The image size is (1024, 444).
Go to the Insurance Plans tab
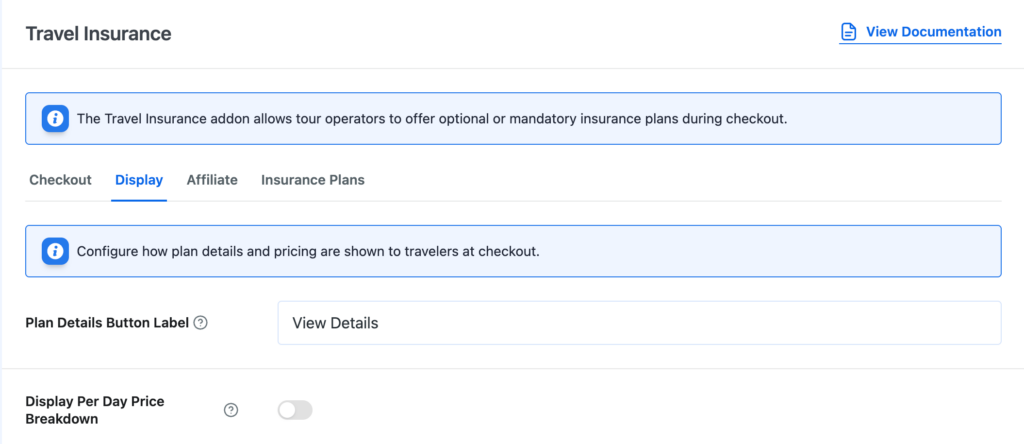pyautogui.click(x=313, y=180)
